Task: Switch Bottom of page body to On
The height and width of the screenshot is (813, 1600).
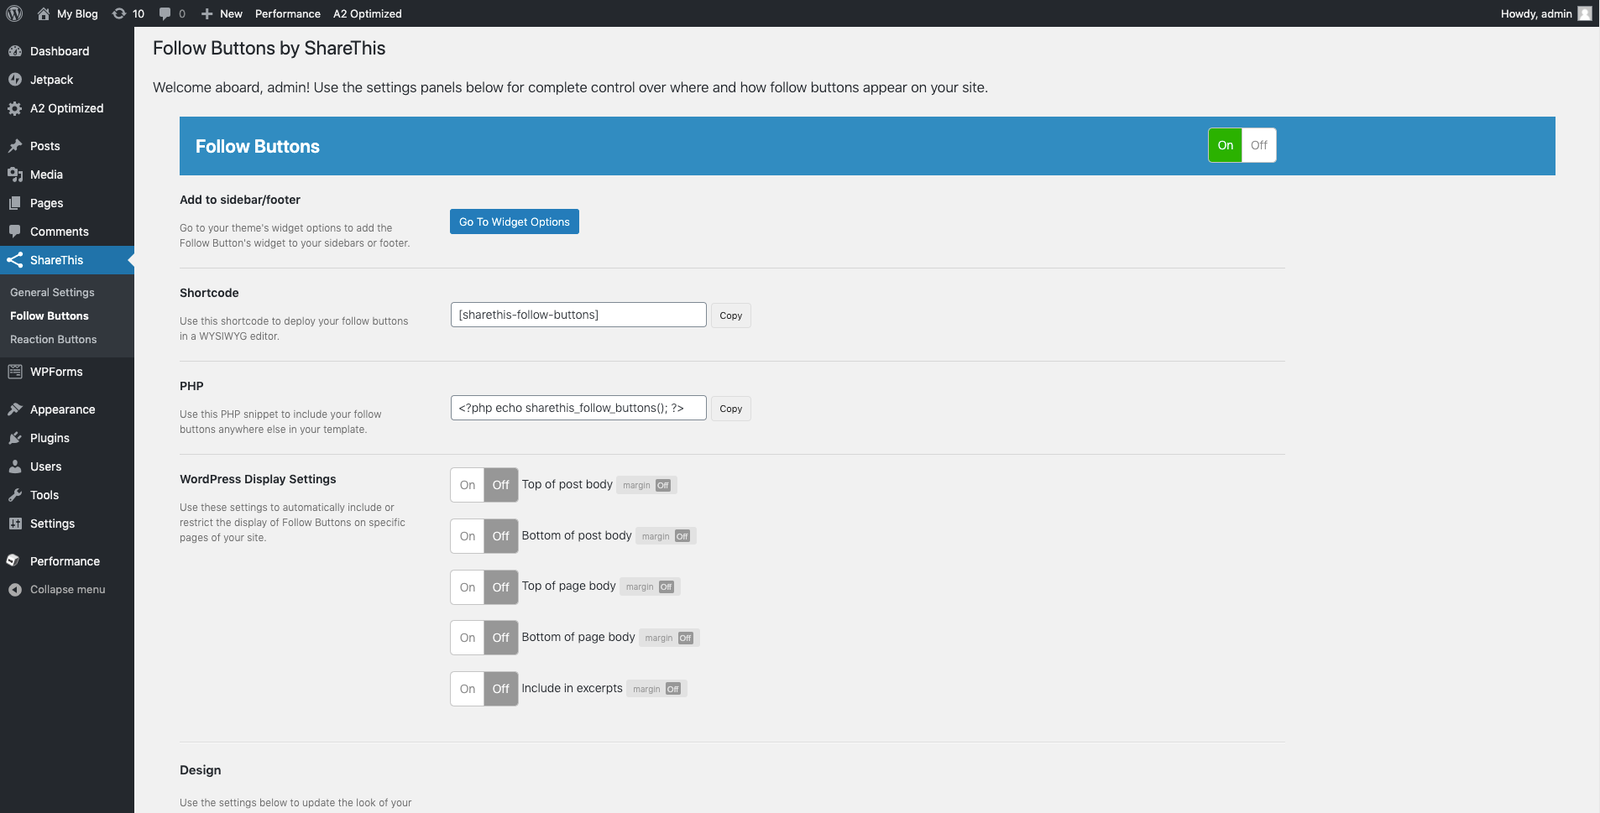Action: [x=467, y=637]
